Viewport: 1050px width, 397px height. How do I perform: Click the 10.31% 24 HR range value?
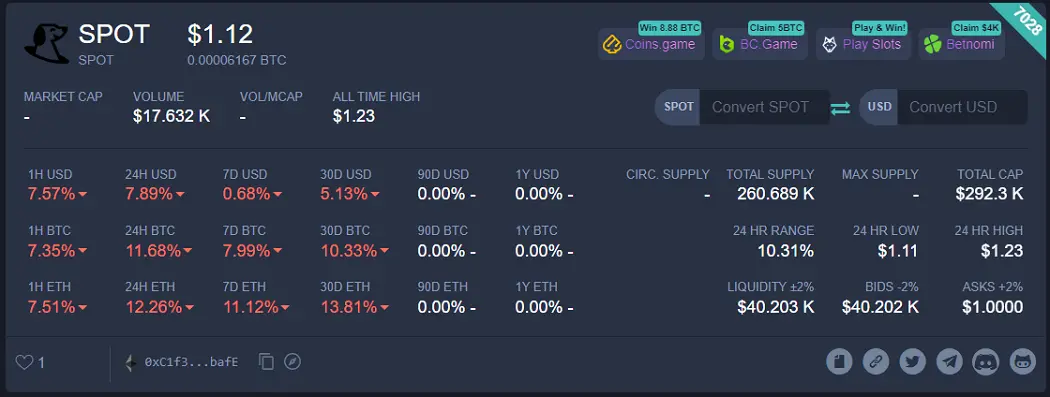(785, 251)
